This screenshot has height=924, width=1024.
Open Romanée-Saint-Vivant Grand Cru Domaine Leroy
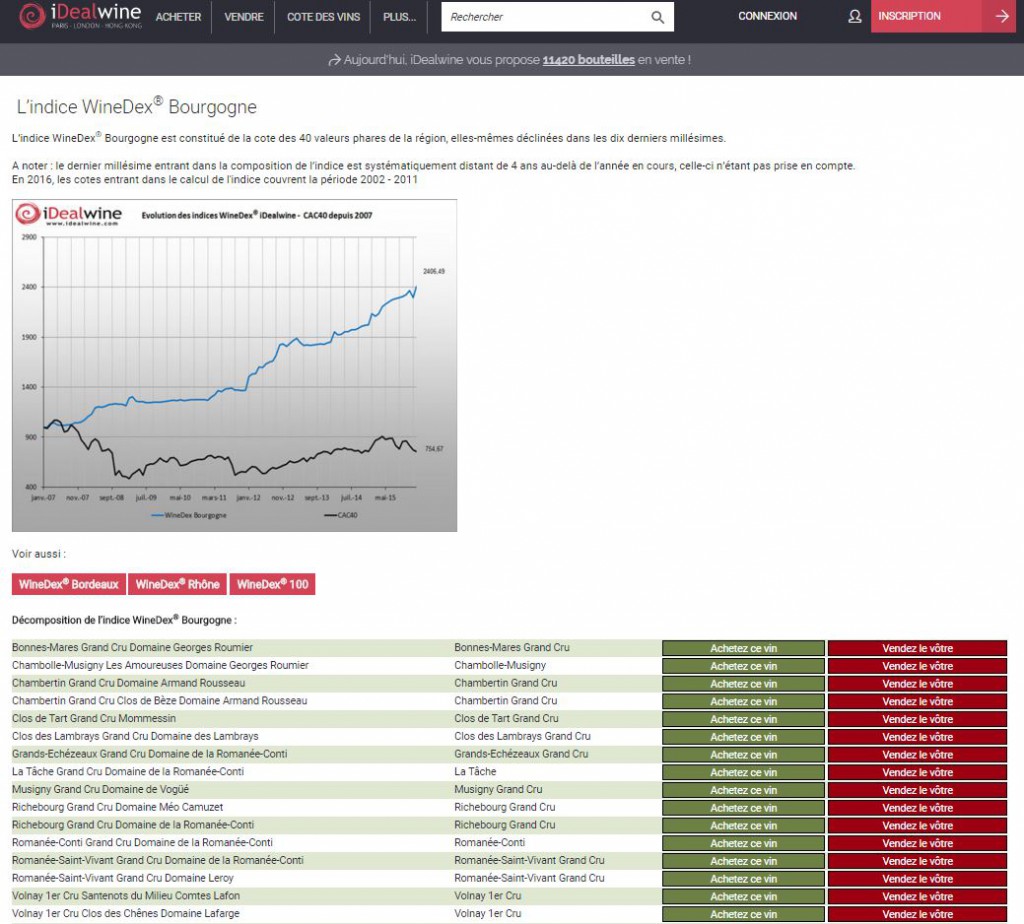[122, 878]
